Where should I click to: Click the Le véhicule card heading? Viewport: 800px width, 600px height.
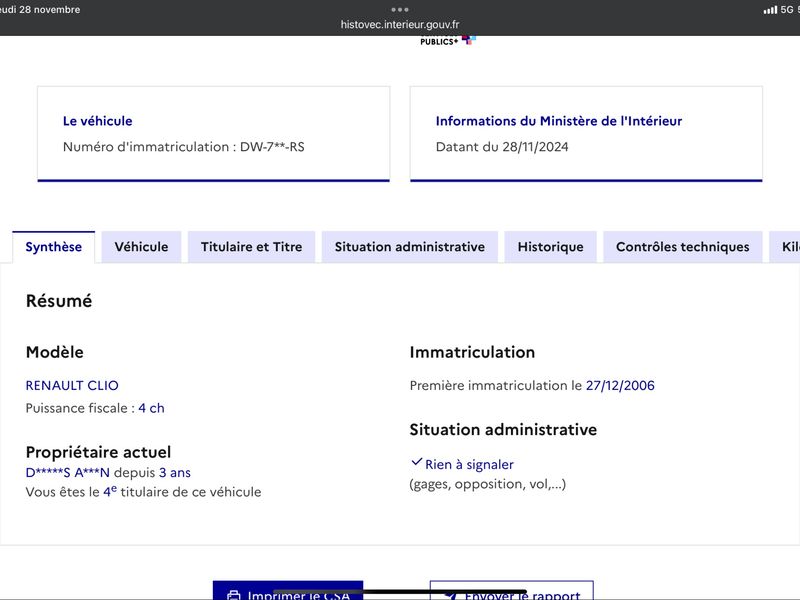tap(97, 121)
